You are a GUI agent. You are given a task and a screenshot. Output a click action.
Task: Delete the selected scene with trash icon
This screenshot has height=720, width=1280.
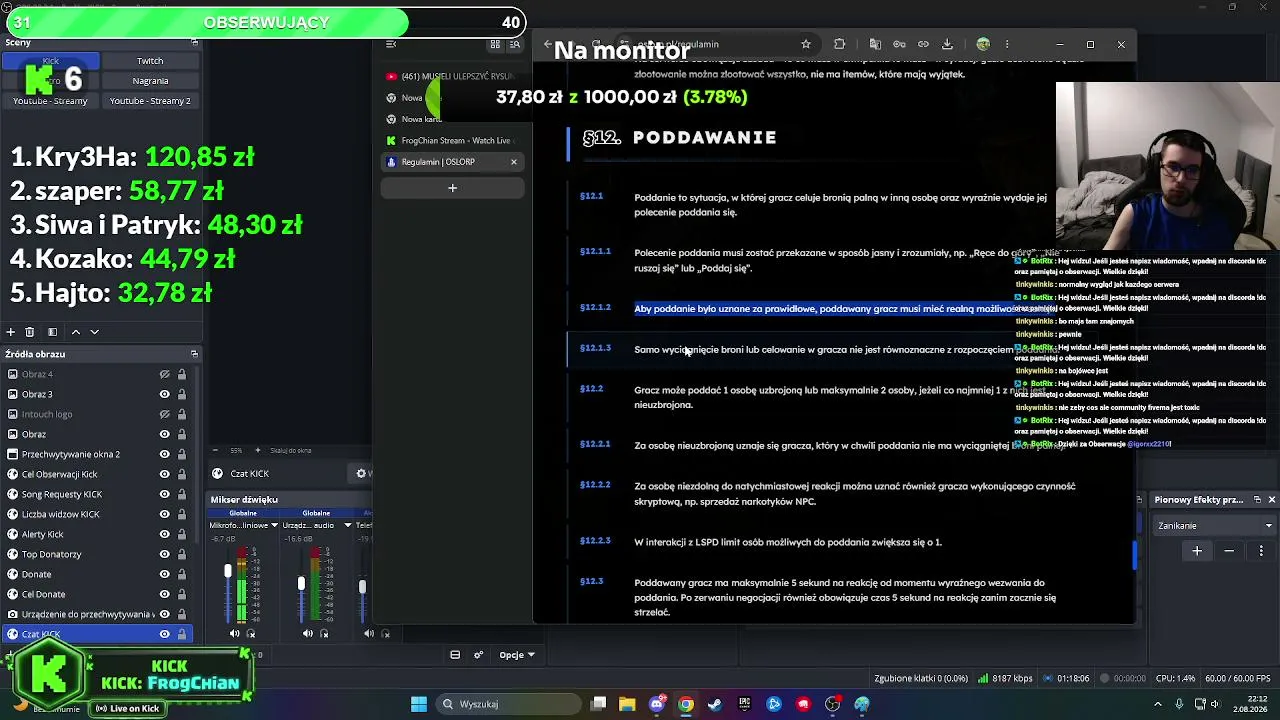coord(30,332)
